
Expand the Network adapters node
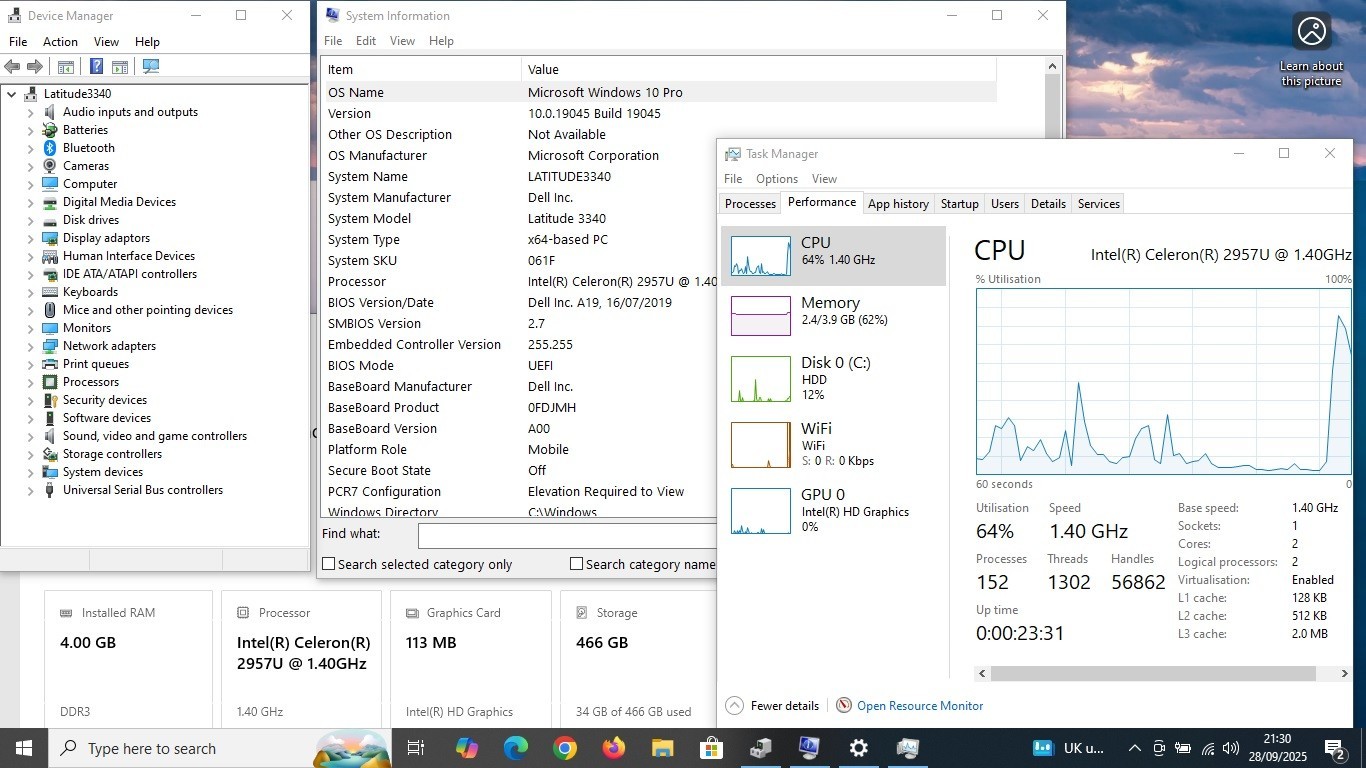pos(31,346)
